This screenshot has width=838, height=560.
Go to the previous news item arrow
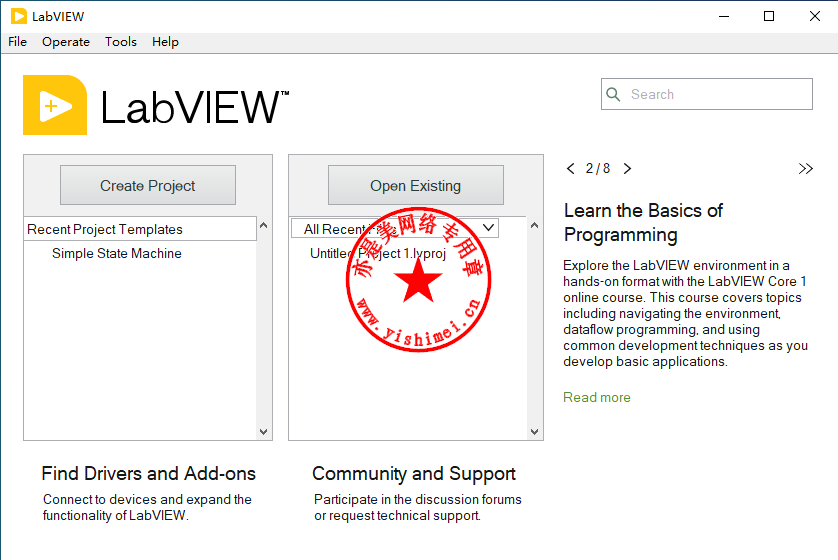coord(570,169)
